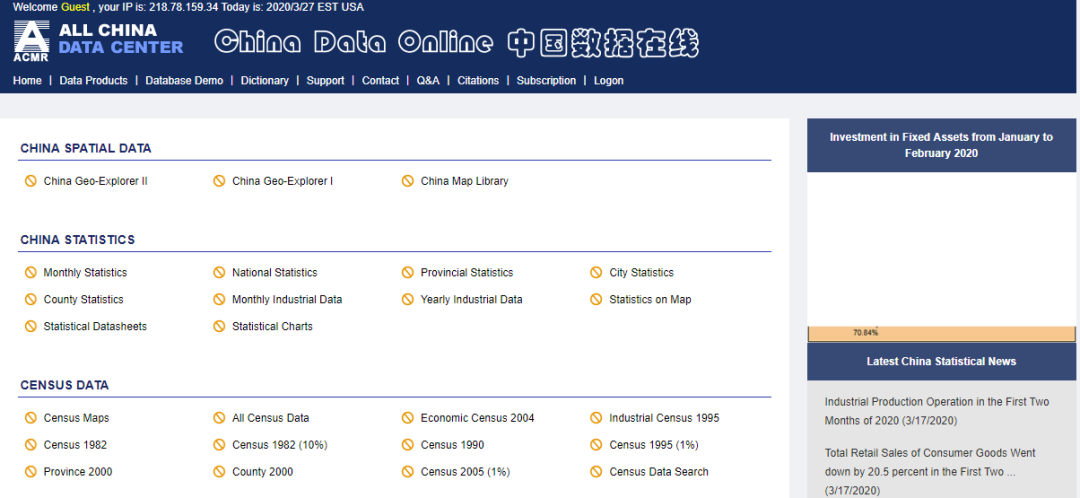Click the icon beside Statistics on Map
1080x498 pixels.
pyautogui.click(x=596, y=300)
